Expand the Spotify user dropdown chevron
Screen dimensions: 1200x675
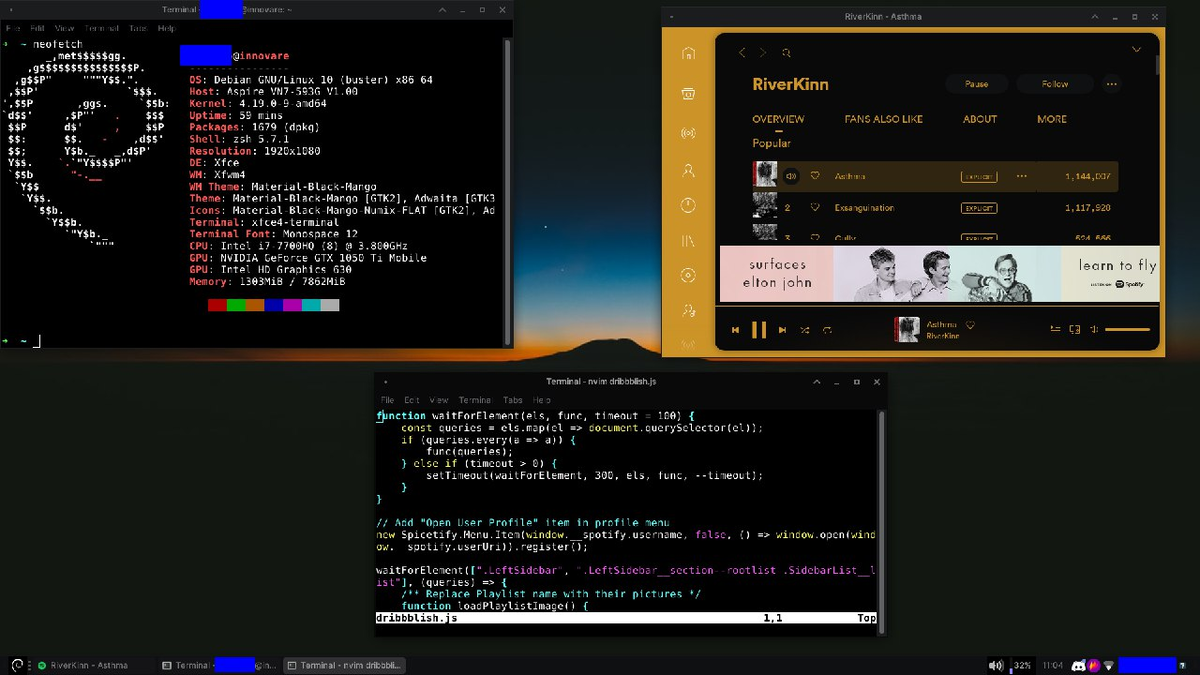pyautogui.click(x=1136, y=50)
